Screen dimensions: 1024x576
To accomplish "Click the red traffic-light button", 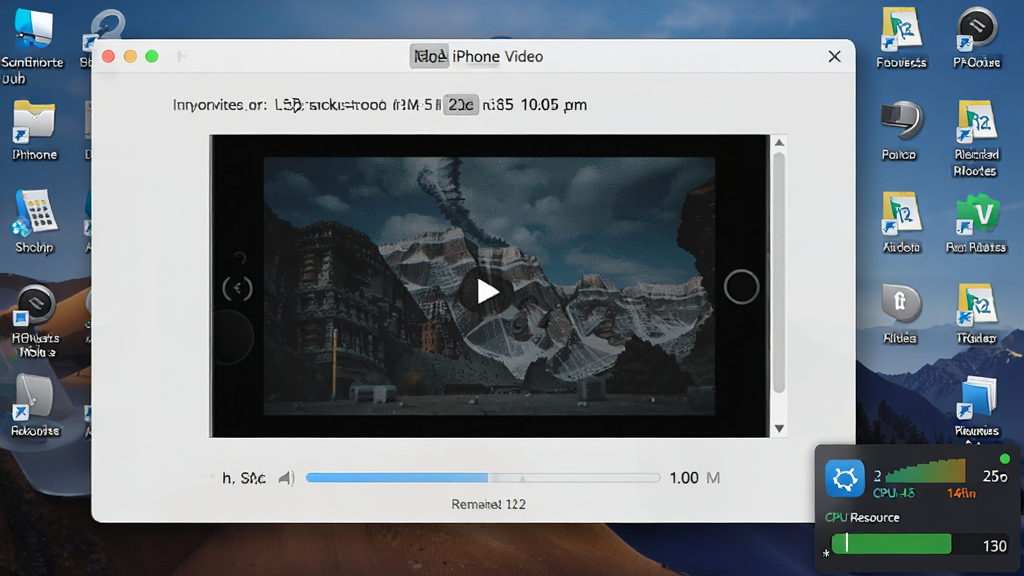I will tap(108, 56).
